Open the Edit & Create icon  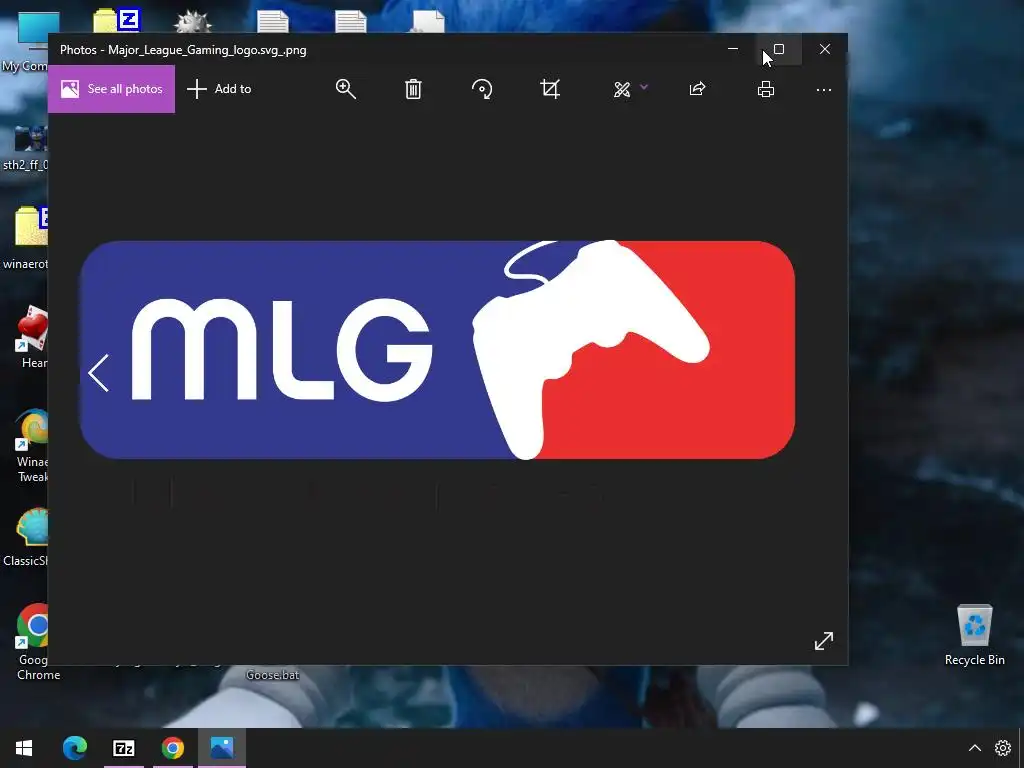click(622, 89)
